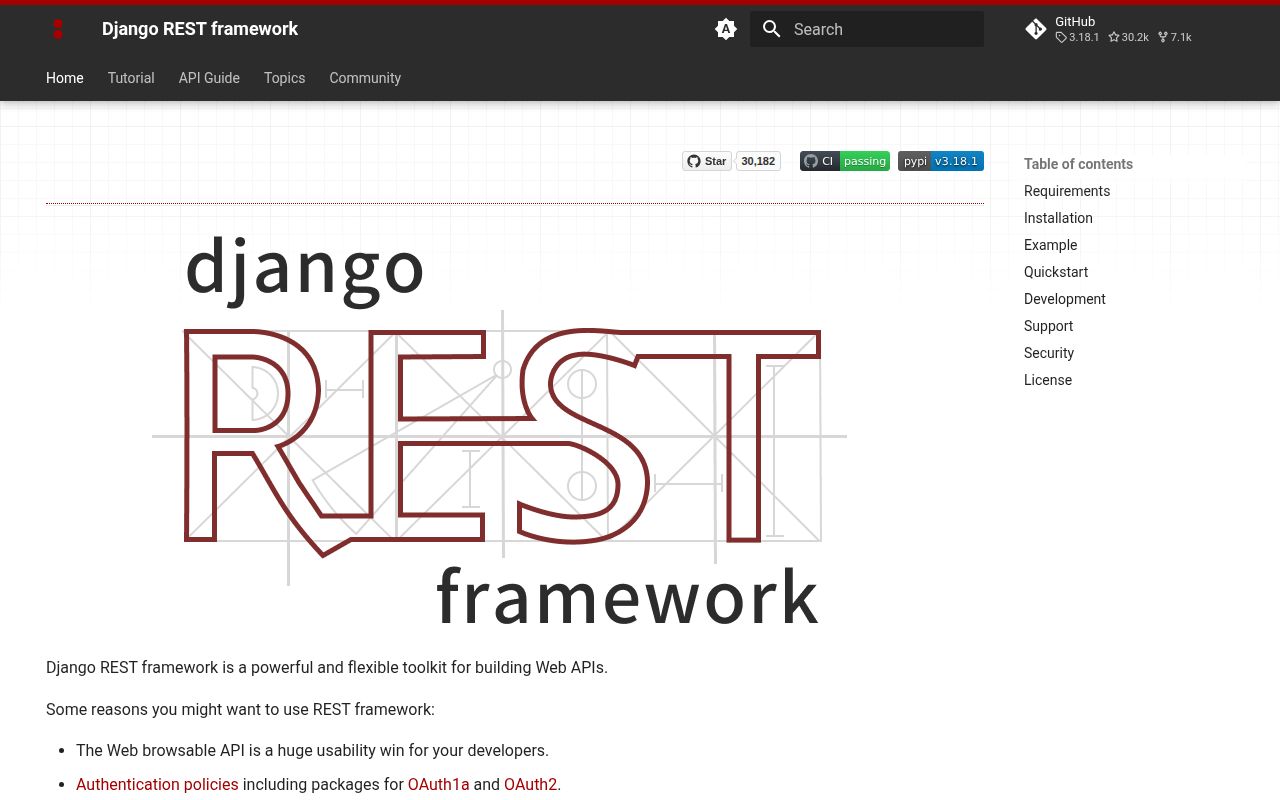The height and width of the screenshot is (800, 1280).
Task: Click the search magnifier icon
Action: [772, 29]
